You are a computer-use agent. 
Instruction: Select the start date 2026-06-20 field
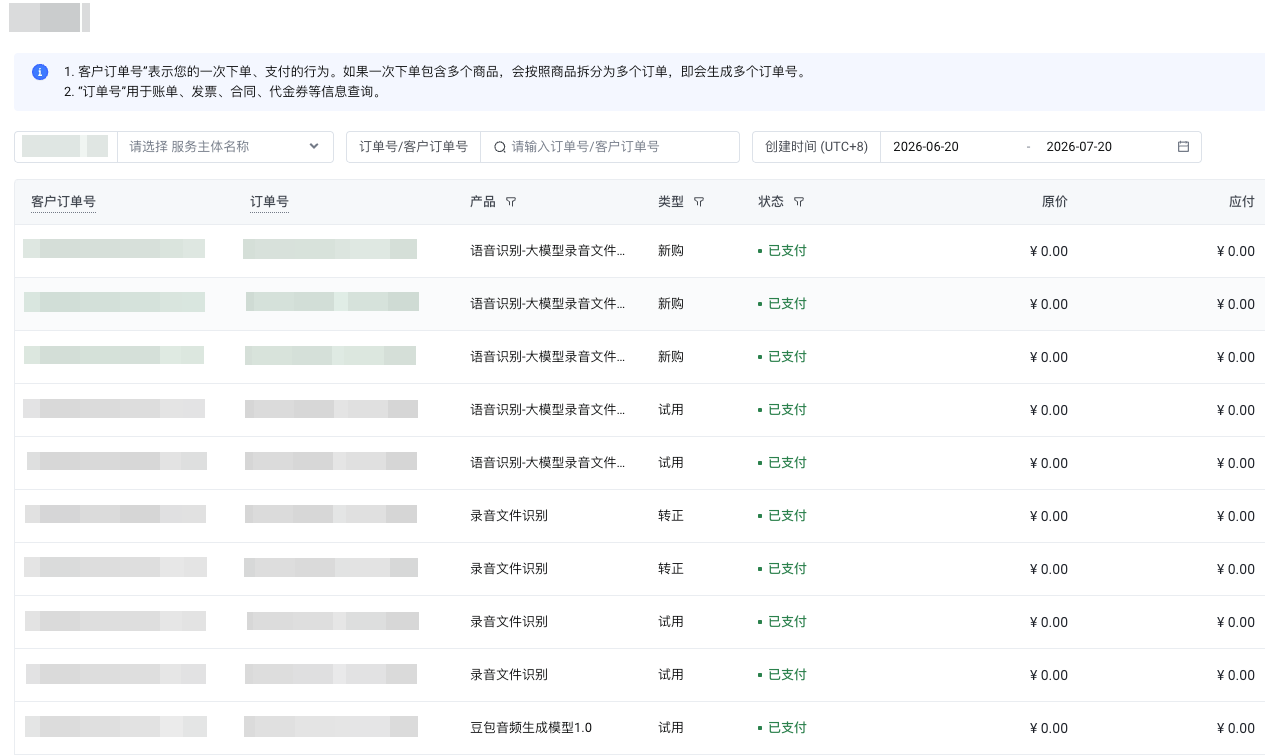click(x=925, y=147)
